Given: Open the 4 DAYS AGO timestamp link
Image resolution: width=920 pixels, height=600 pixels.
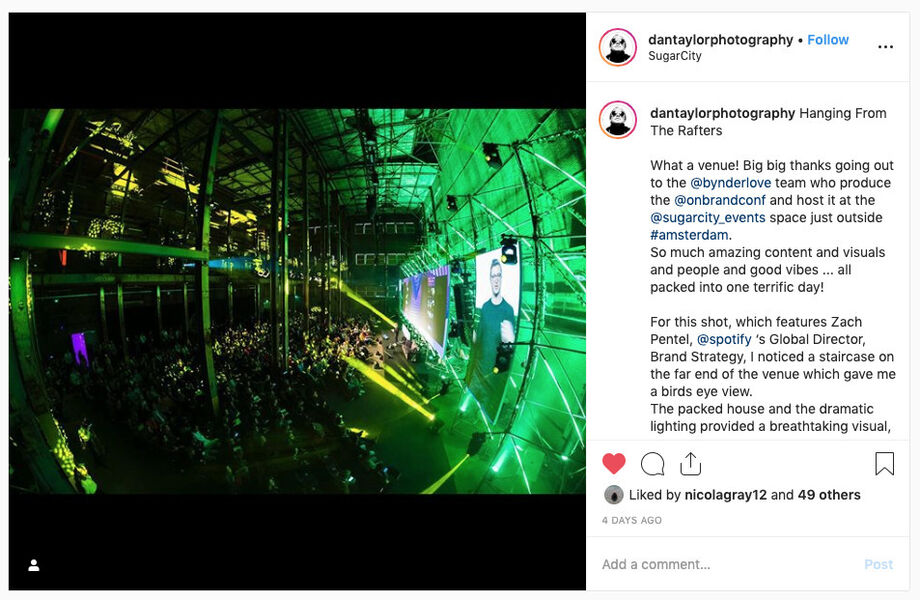Looking at the screenshot, I should click(632, 520).
